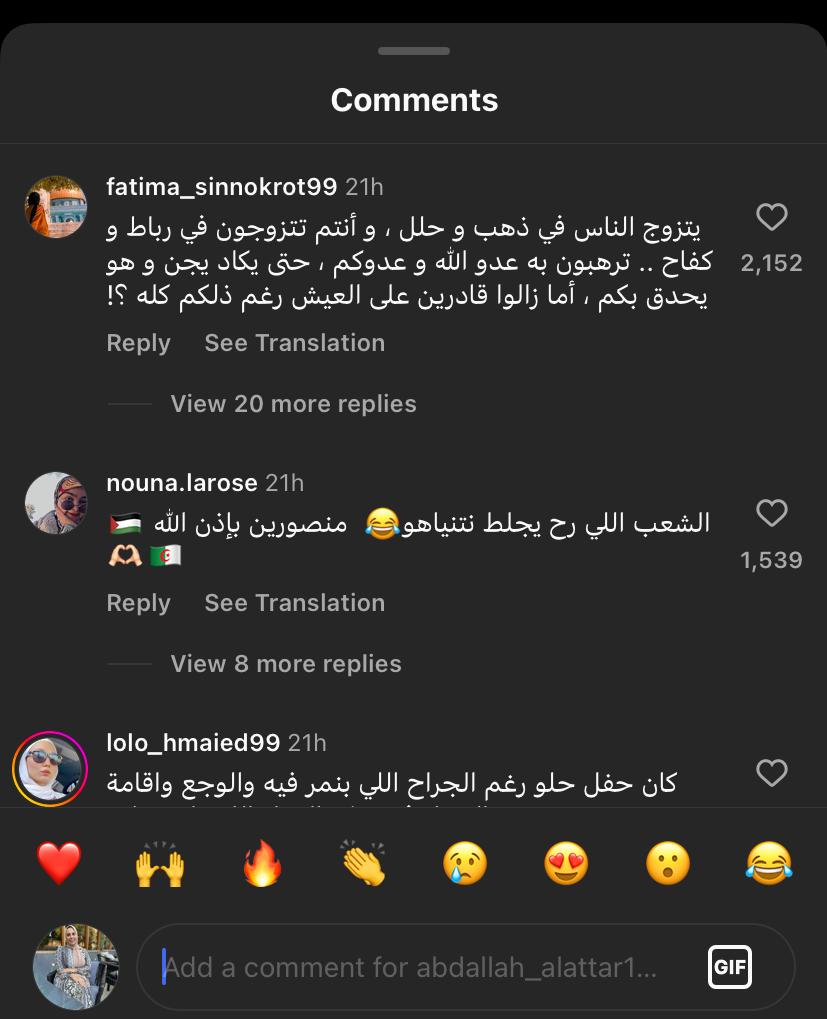This screenshot has width=827, height=1019.
Task: Expand View 8 more replies
Action: (x=286, y=664)
